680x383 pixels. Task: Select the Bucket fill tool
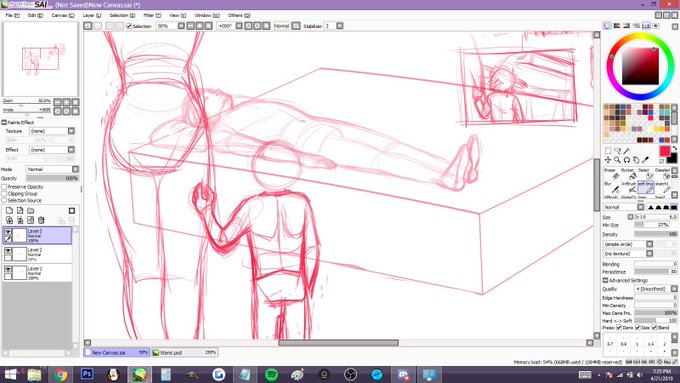[628, 174]
